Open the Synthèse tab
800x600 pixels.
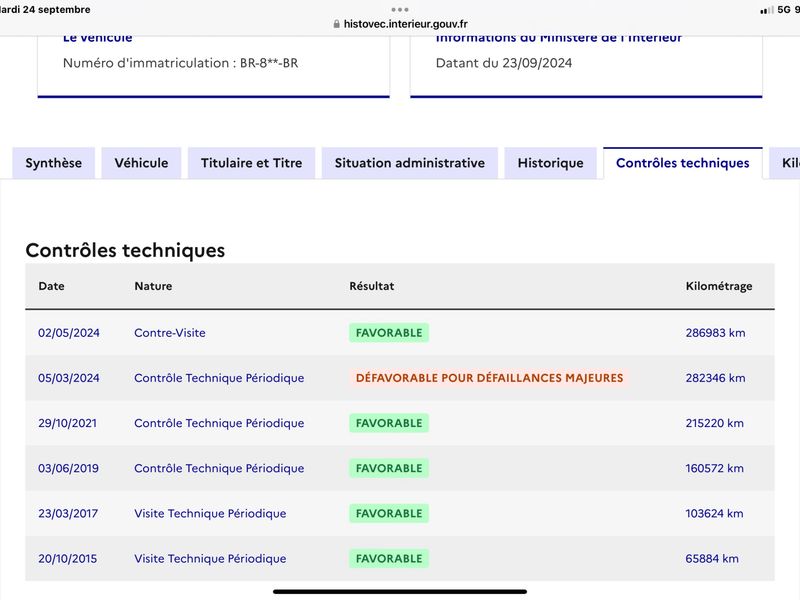pos(54,163)
